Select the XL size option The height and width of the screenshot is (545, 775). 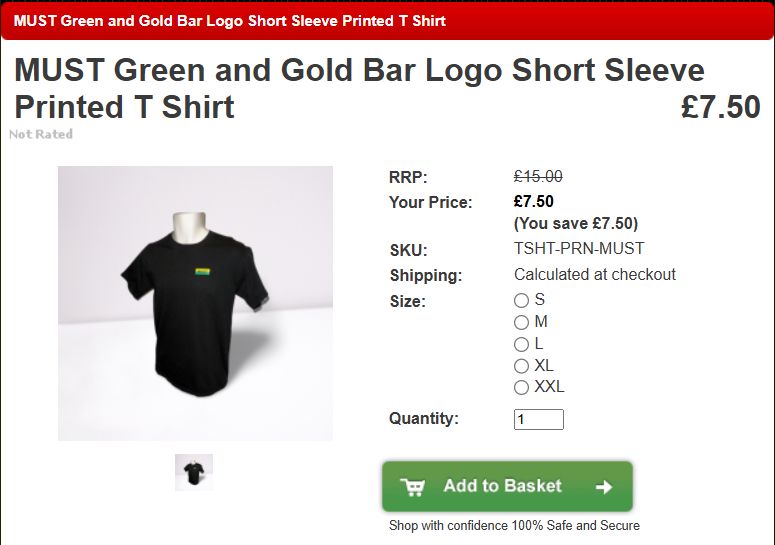coord(521,366)
